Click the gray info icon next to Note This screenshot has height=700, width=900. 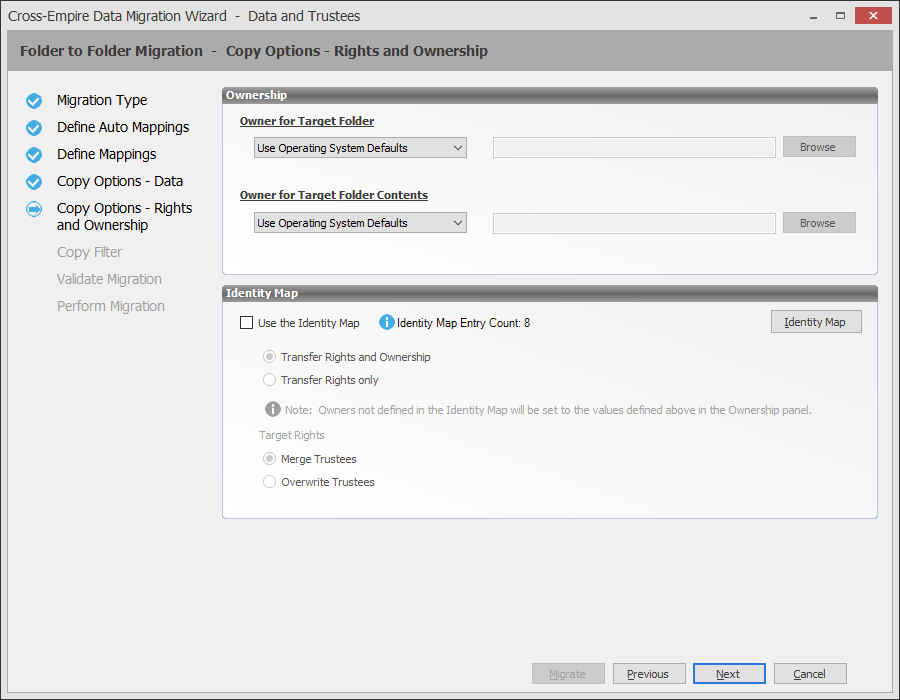pyautogui.click(x=272, y=409)
